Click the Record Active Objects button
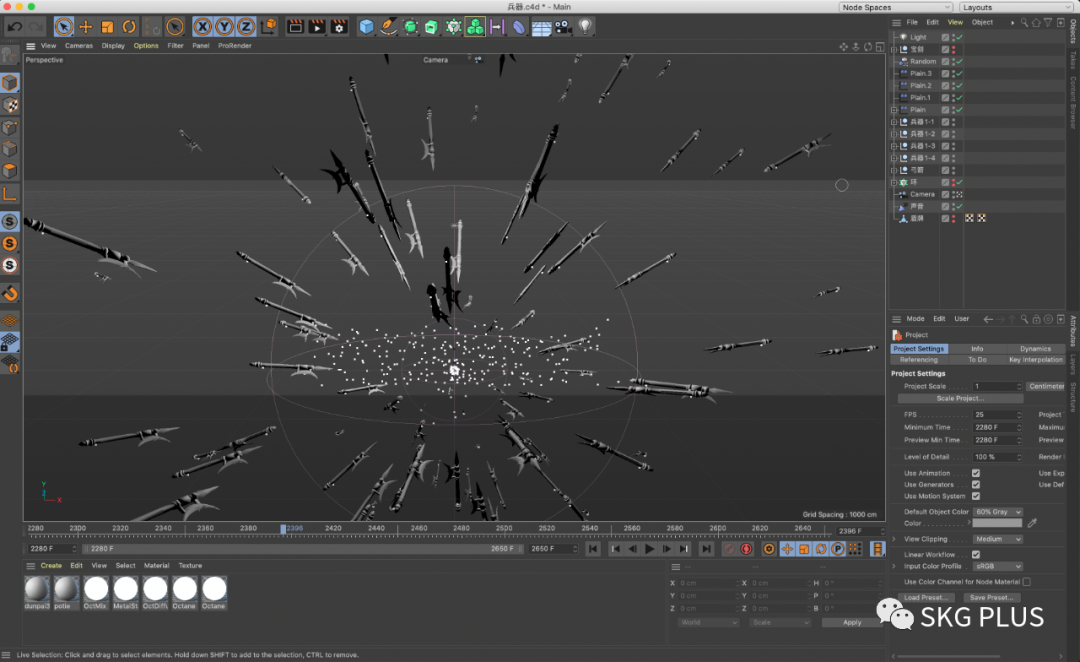 coord(729,549)
